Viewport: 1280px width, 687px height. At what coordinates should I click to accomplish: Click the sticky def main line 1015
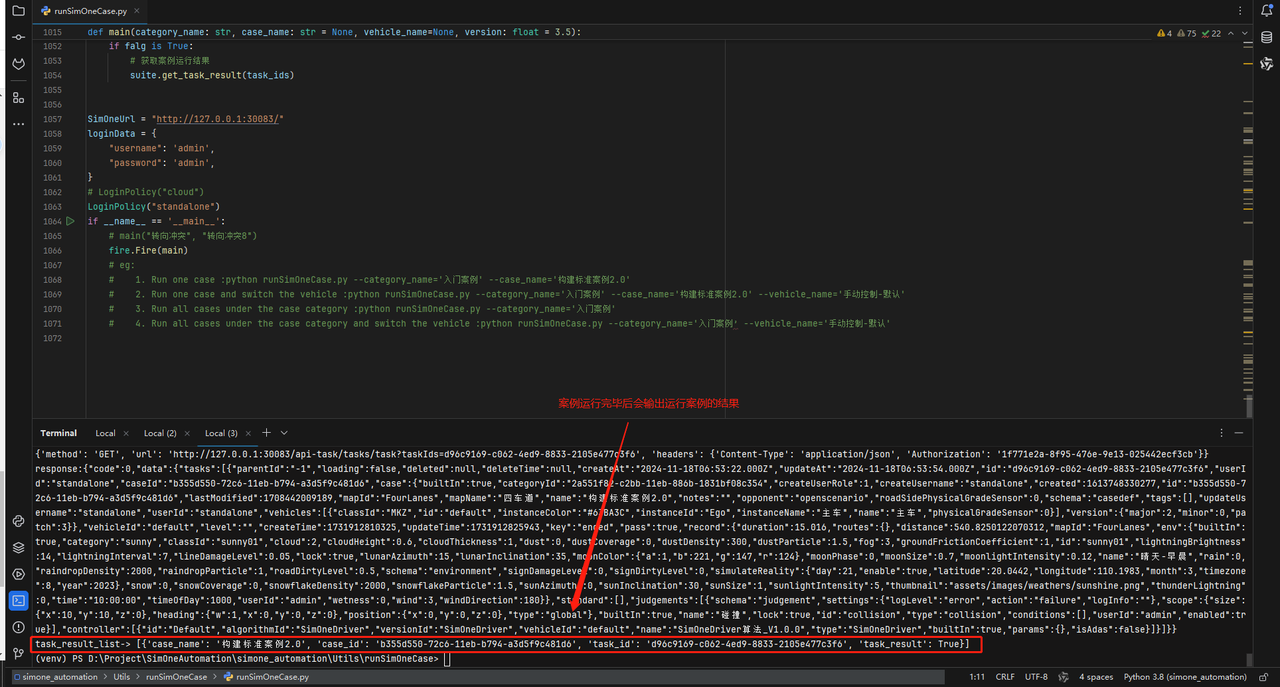pos(334,32)
